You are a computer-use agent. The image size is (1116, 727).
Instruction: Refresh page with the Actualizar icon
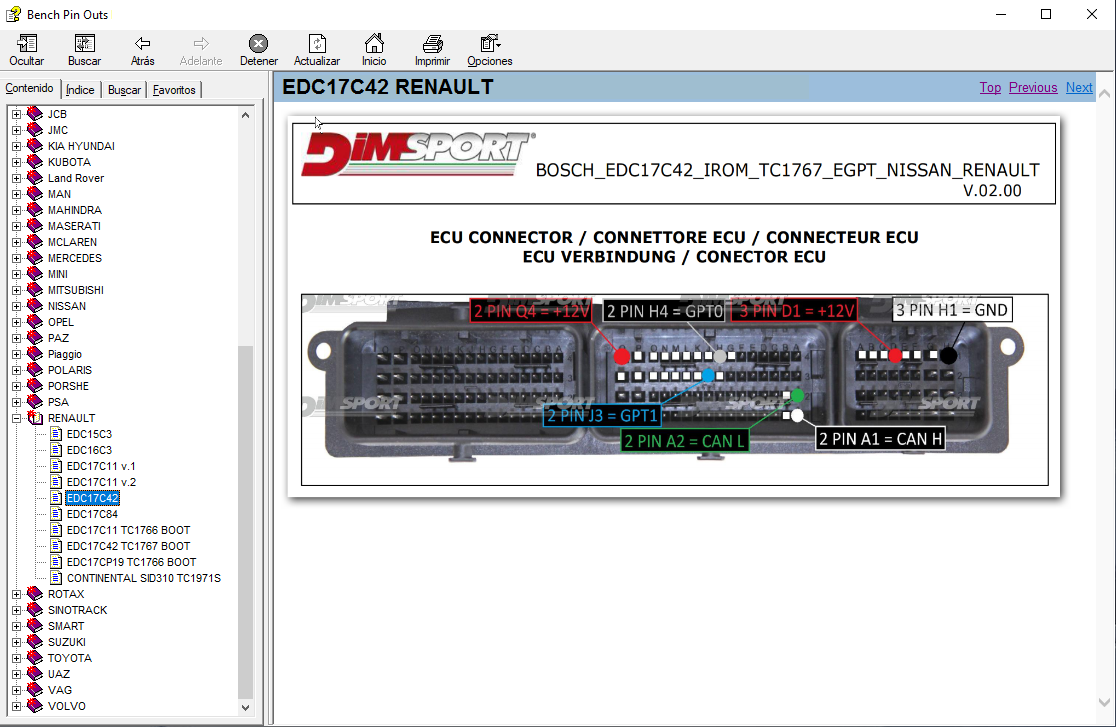(x=317, y=43)
